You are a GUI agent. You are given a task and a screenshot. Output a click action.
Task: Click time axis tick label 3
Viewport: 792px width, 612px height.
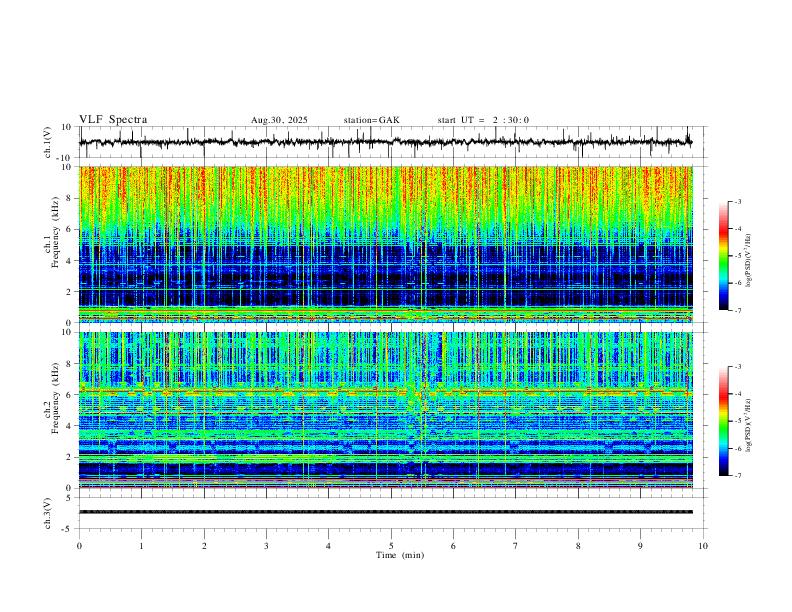pyautogui.click(x=266, y=546)
